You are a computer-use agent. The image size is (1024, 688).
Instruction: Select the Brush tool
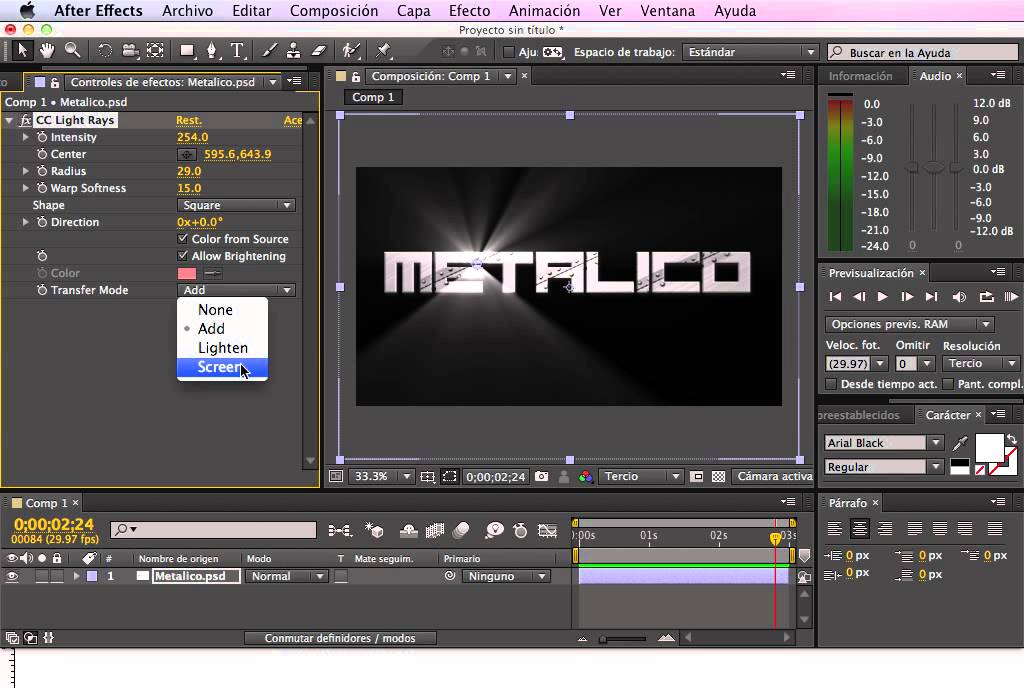(x=269, y=50)
